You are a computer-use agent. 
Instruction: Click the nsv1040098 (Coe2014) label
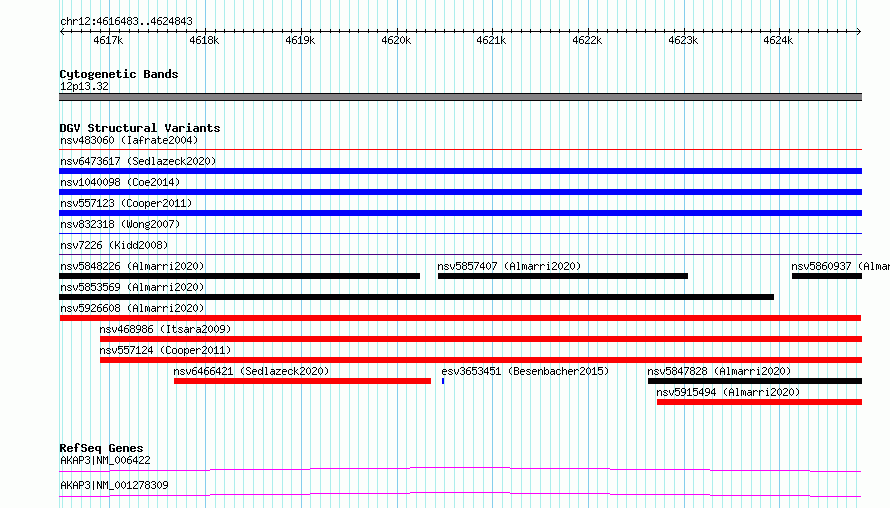coord(120,182)
